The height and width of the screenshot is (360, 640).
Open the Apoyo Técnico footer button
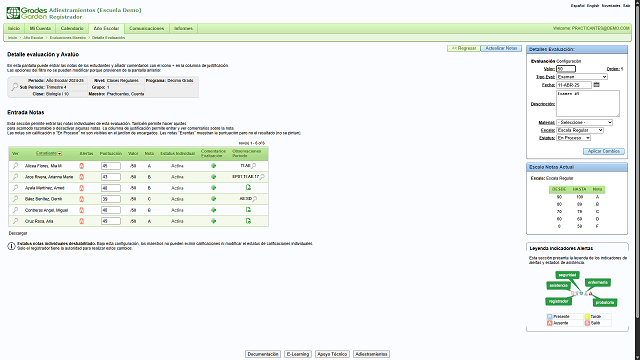[332, 354]
